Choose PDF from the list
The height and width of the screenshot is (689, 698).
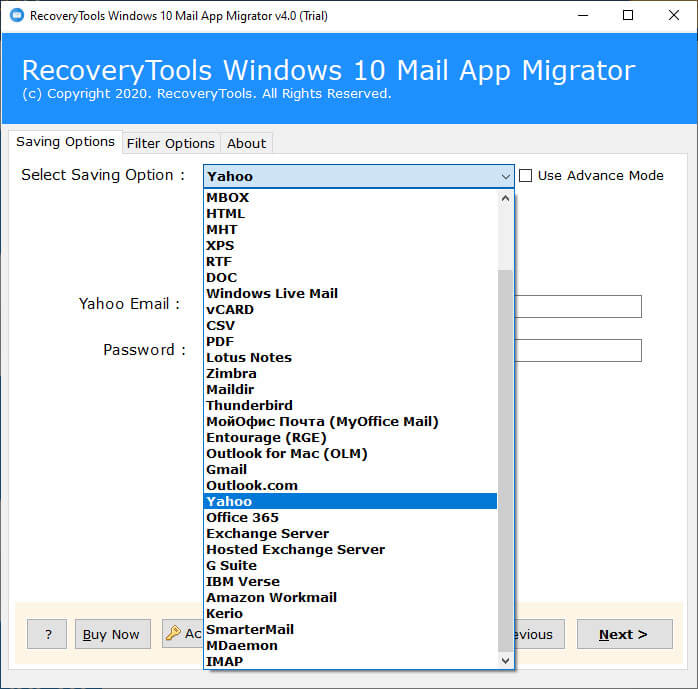350,342
